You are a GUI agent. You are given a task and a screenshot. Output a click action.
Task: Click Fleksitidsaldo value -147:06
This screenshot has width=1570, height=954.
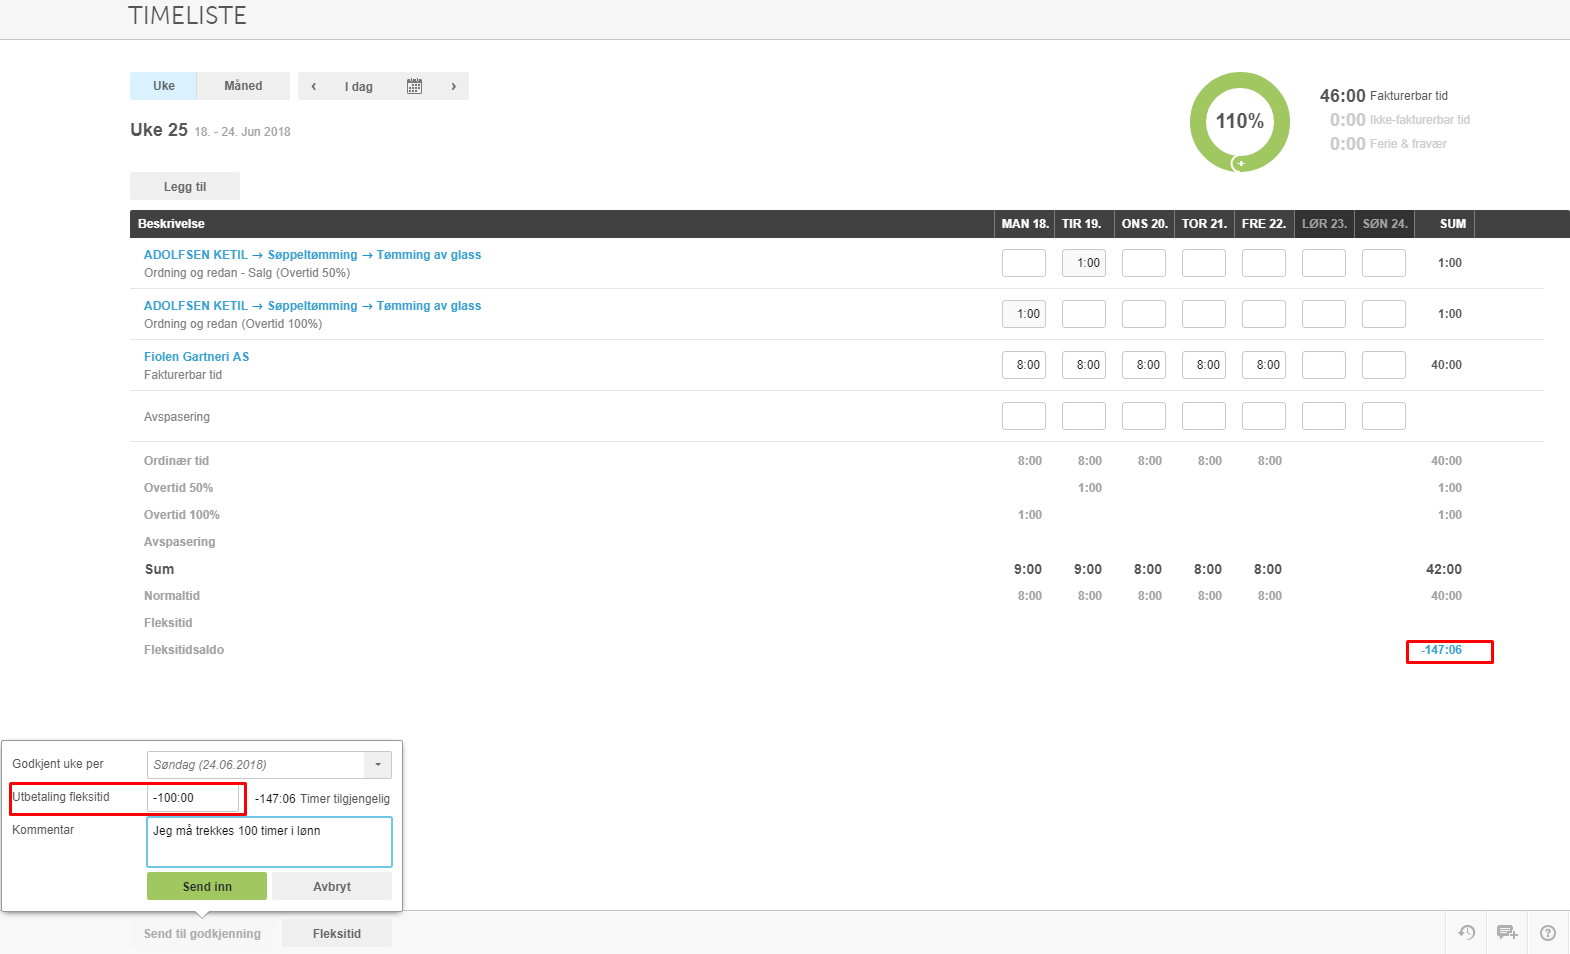[x=1441, y=650]
